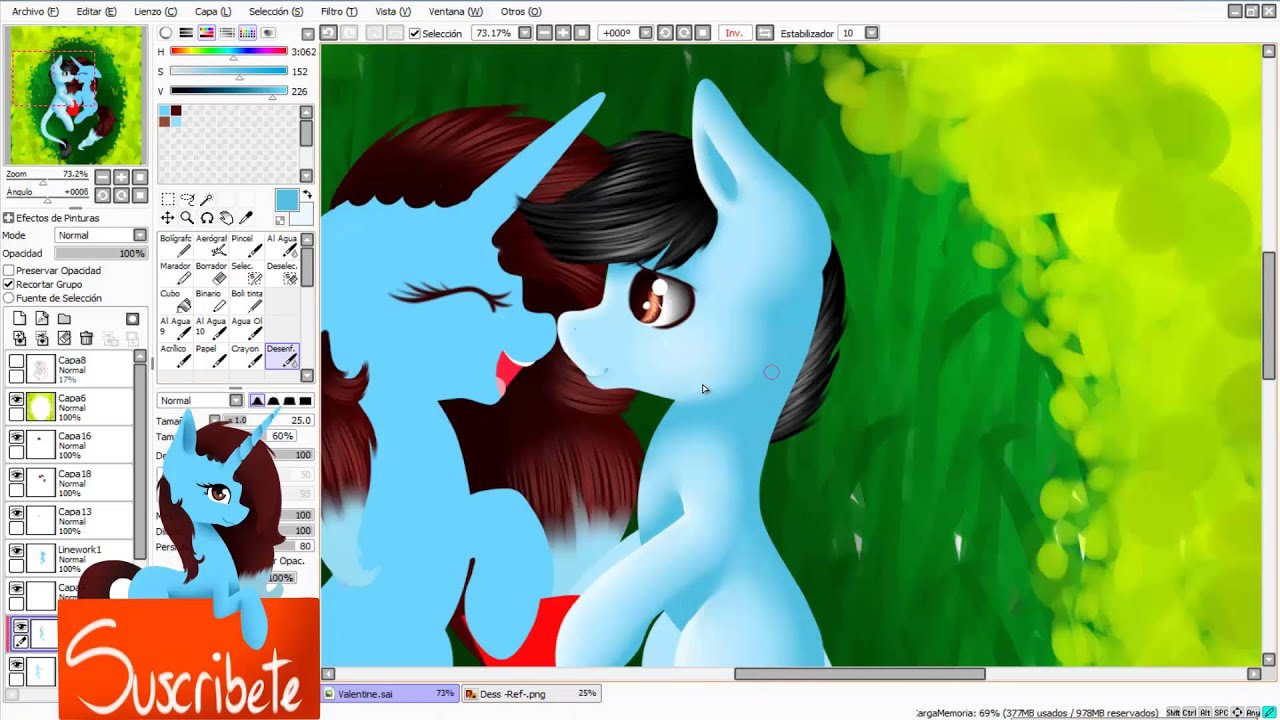
Task: Pick the Lasso selection tool
Action: coord(187,199)
